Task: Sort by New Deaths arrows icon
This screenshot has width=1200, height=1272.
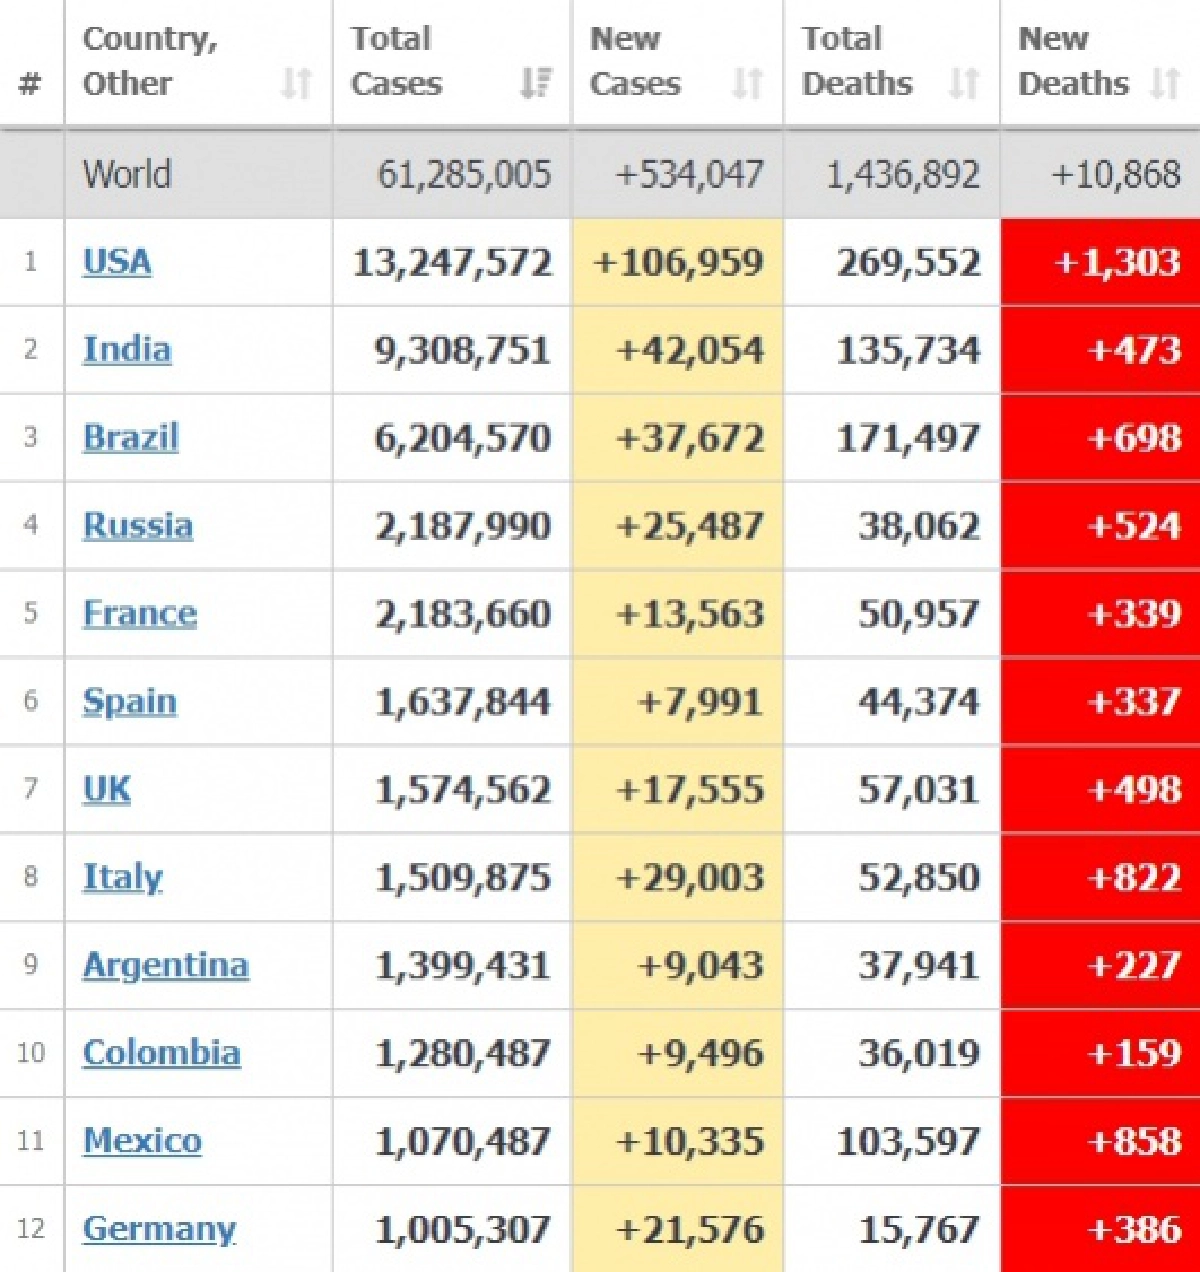Action: click(1165, 83)
